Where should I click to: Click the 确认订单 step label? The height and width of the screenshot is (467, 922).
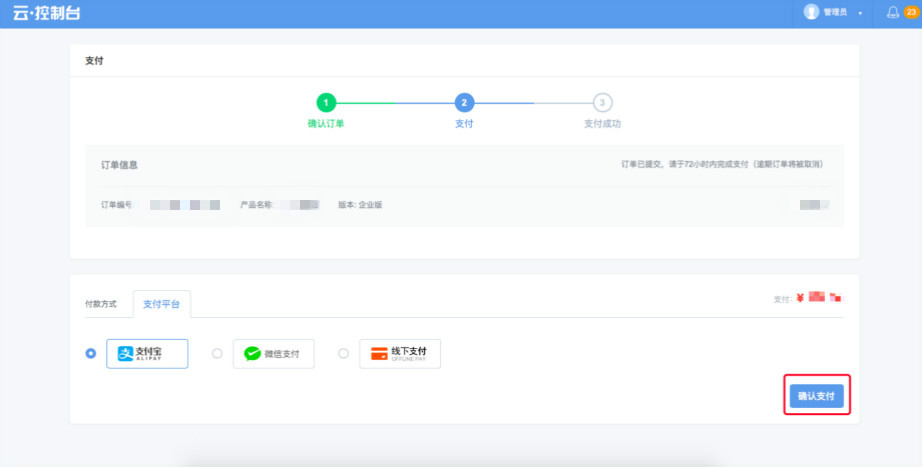(x=326, y=124)
